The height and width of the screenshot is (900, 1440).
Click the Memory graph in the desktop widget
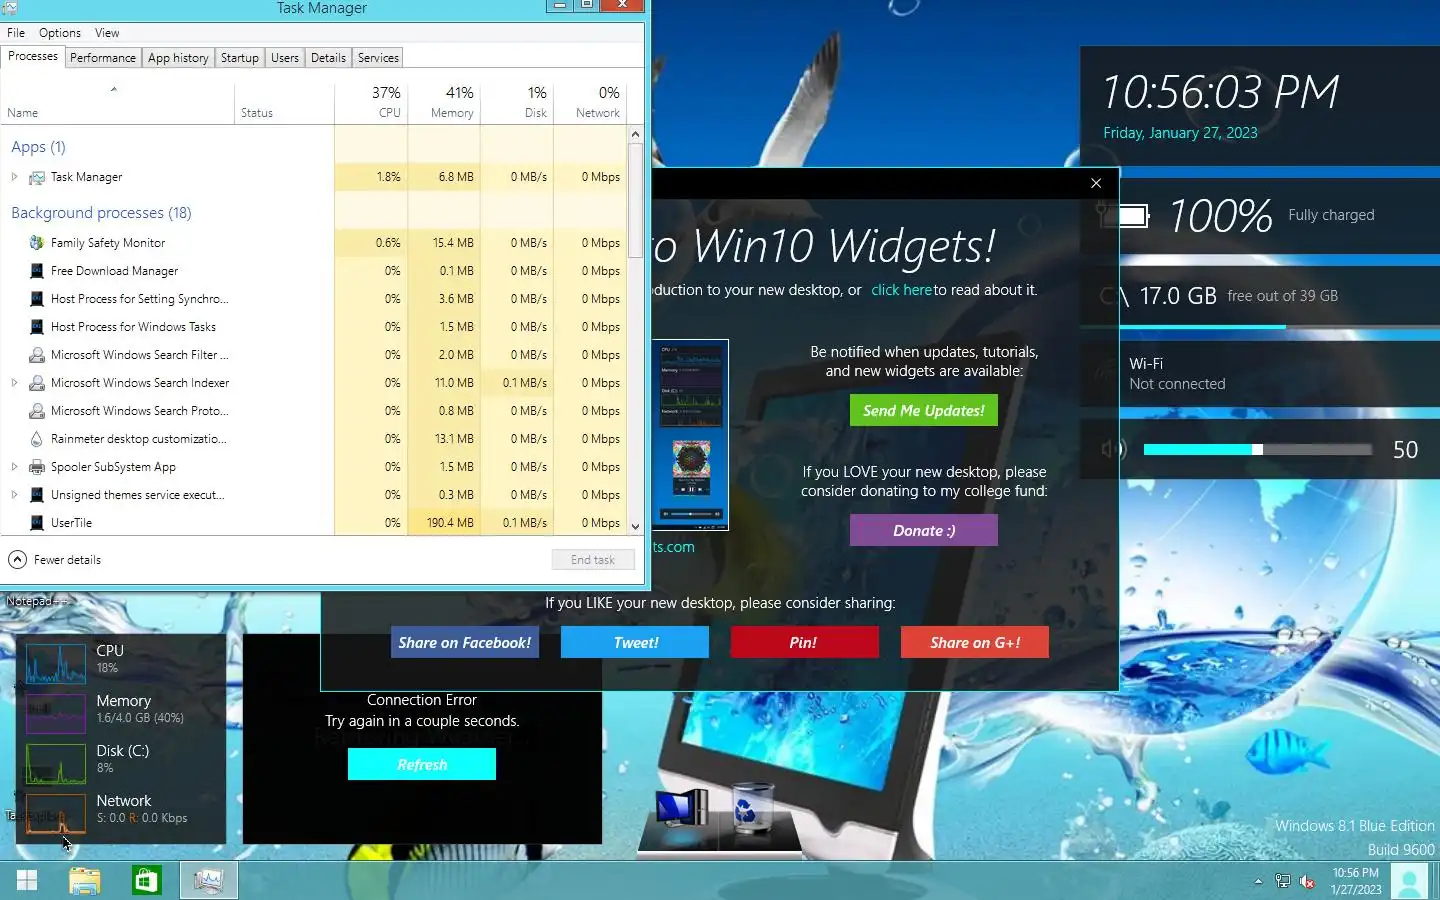point(56,714)
